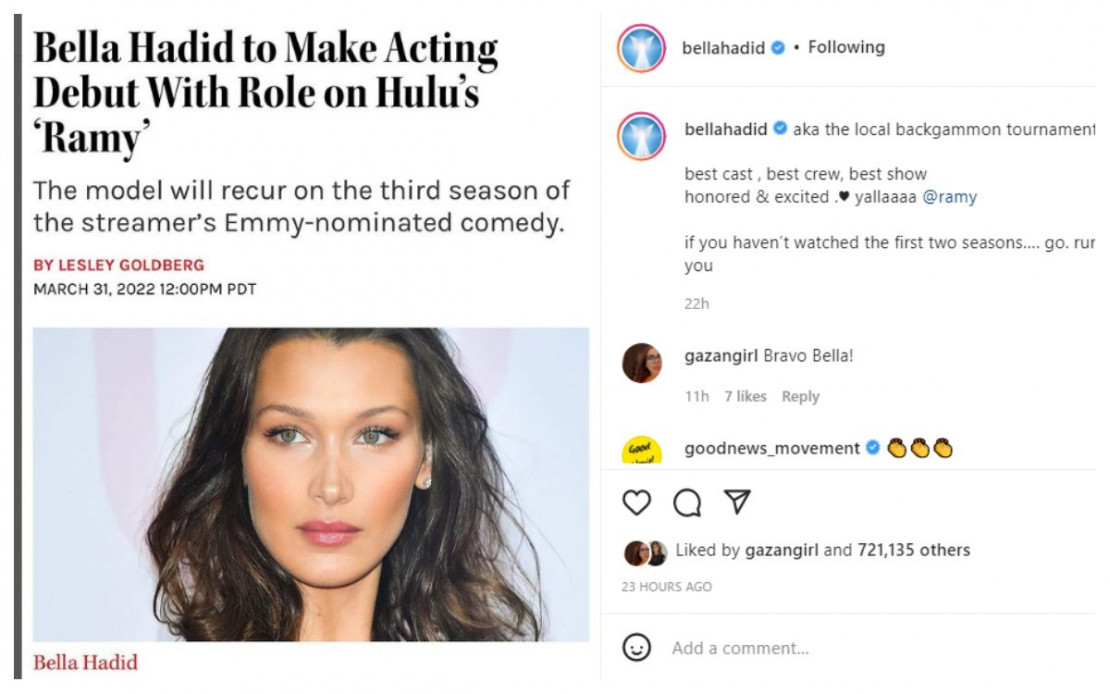The image size is (1110, 694).
Task: Open gazangirl commenter avatar
Action: point(641,363)
